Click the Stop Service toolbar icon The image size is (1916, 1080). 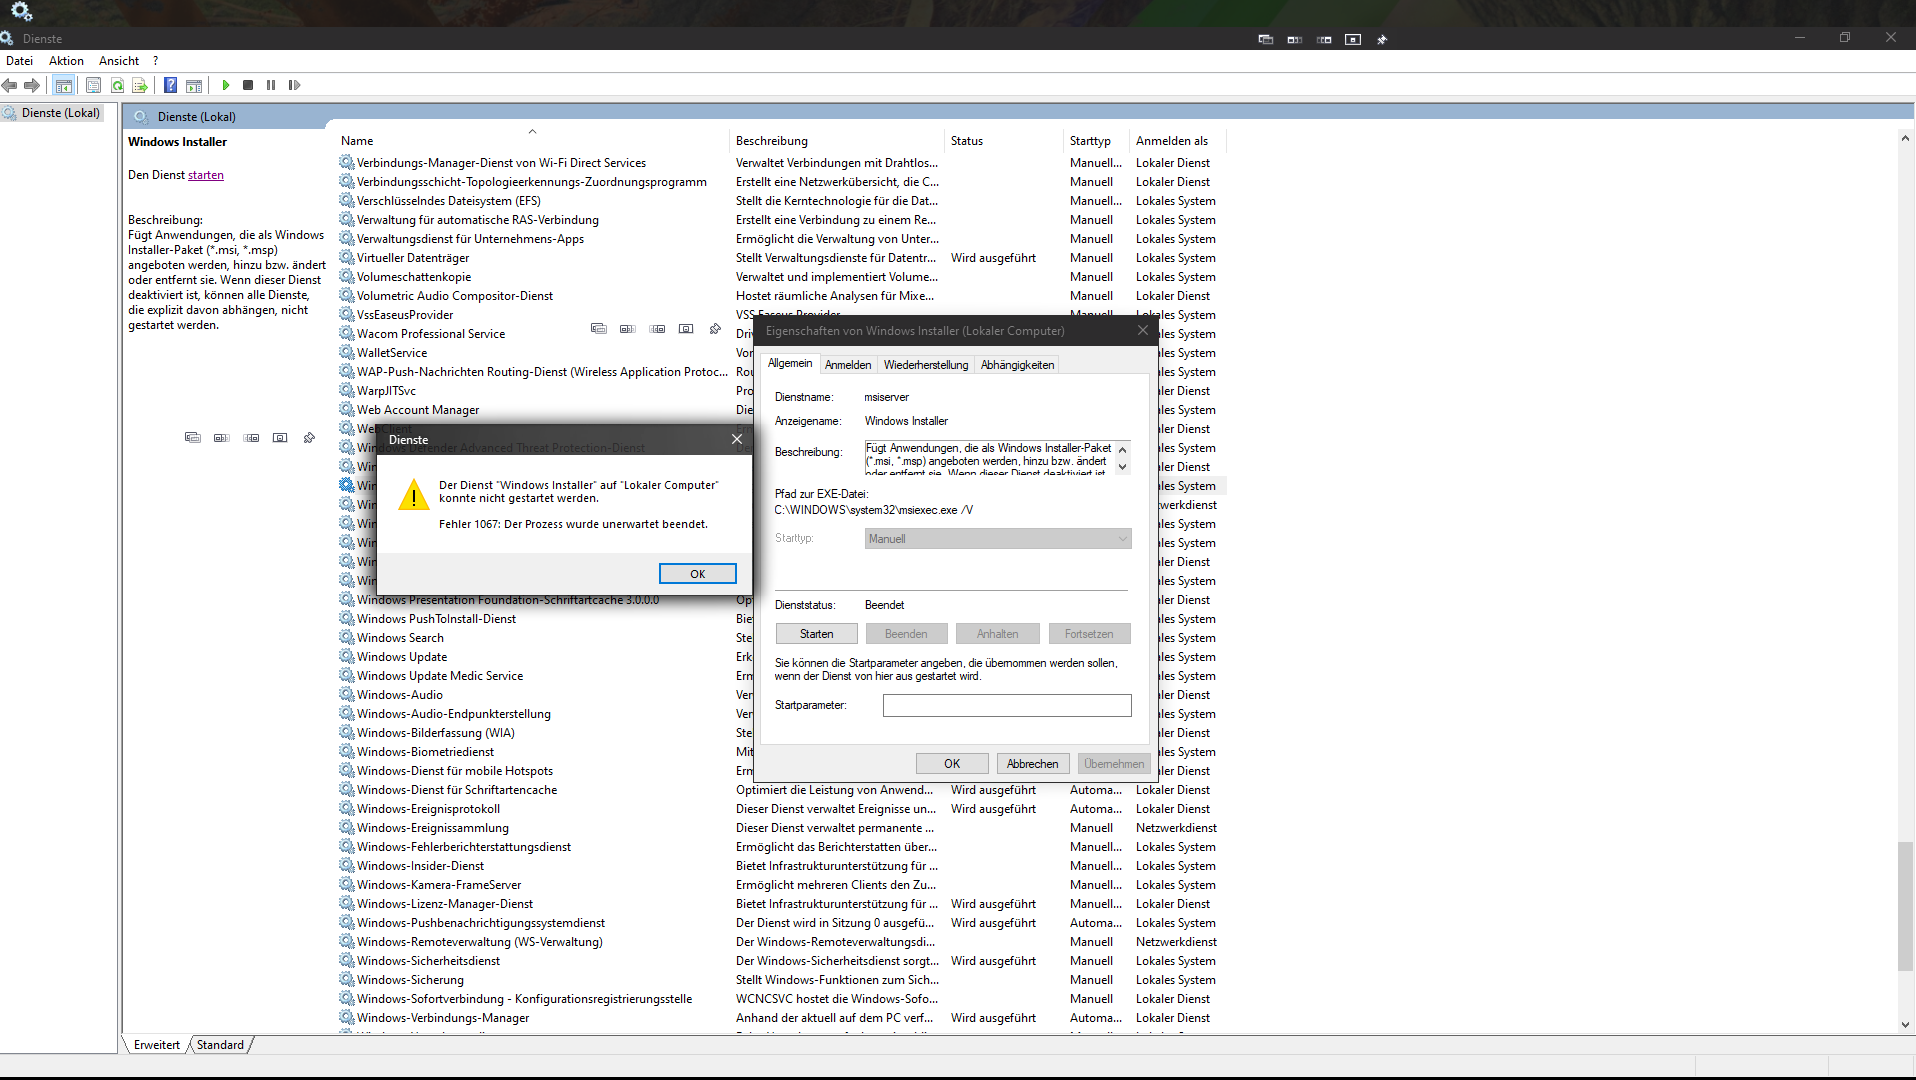[x=248, y=85]
